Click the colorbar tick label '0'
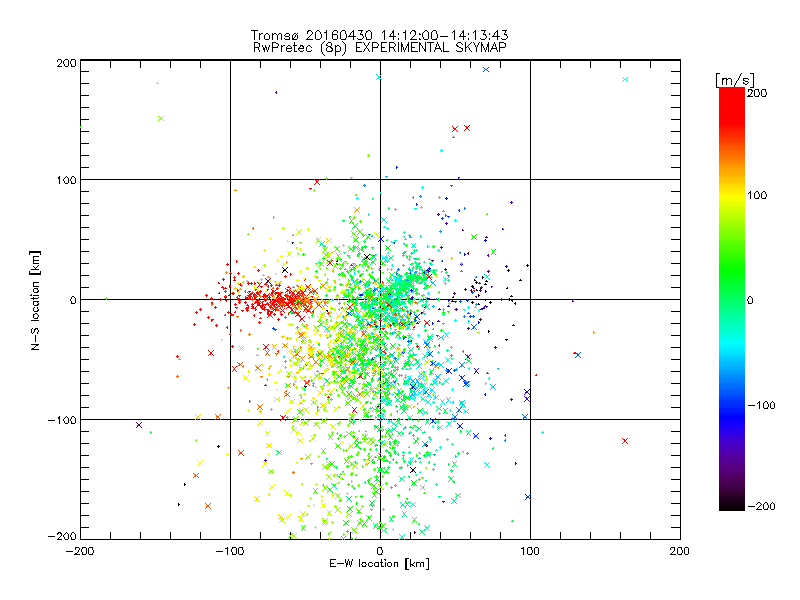This screenshot has height=600, width=800. pos(750,300)
